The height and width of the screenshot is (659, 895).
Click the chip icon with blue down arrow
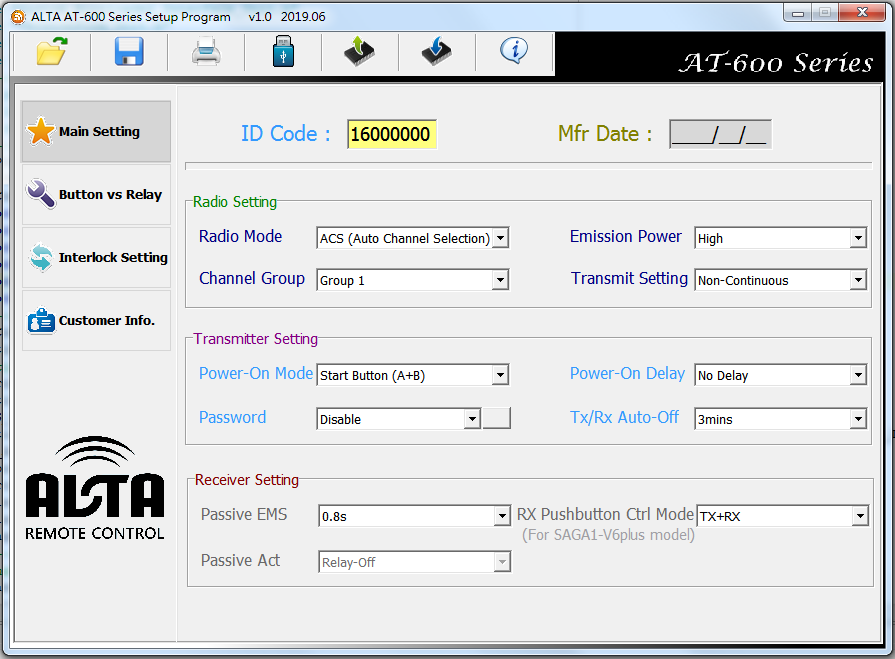[x=437, y=52]
